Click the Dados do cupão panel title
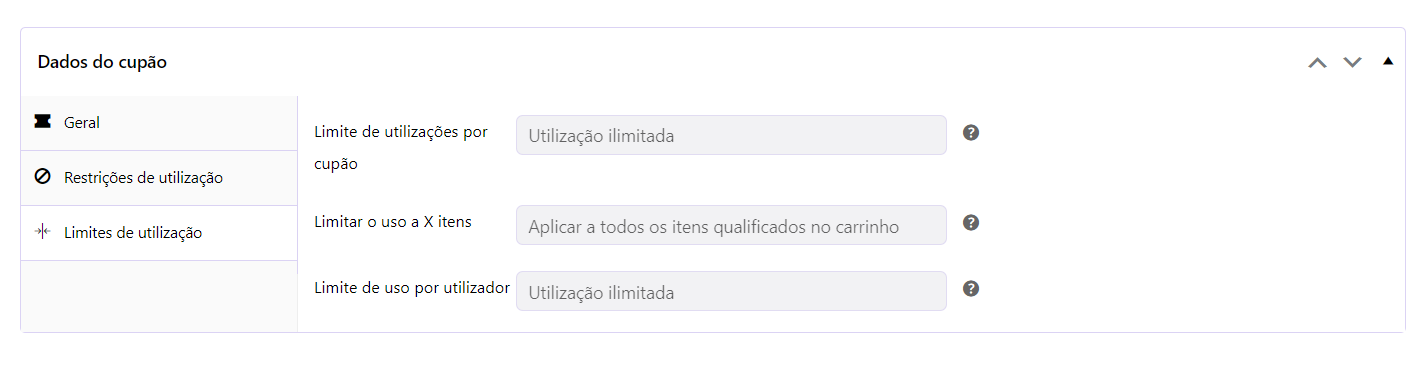Image resolution: width=1424 pixels, height=378 pixels. [x=102, y=62]
